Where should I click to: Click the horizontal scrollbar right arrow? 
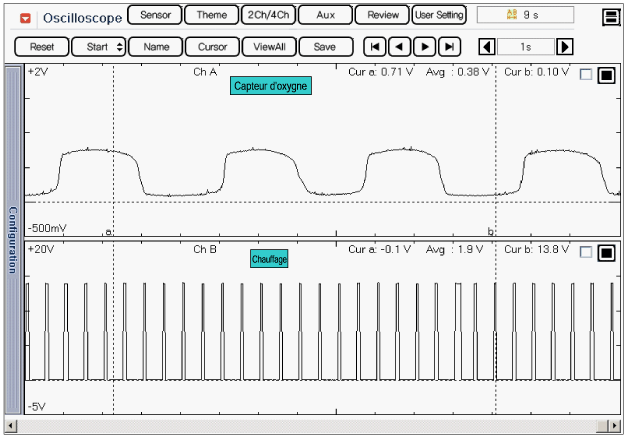click(615, 426)
